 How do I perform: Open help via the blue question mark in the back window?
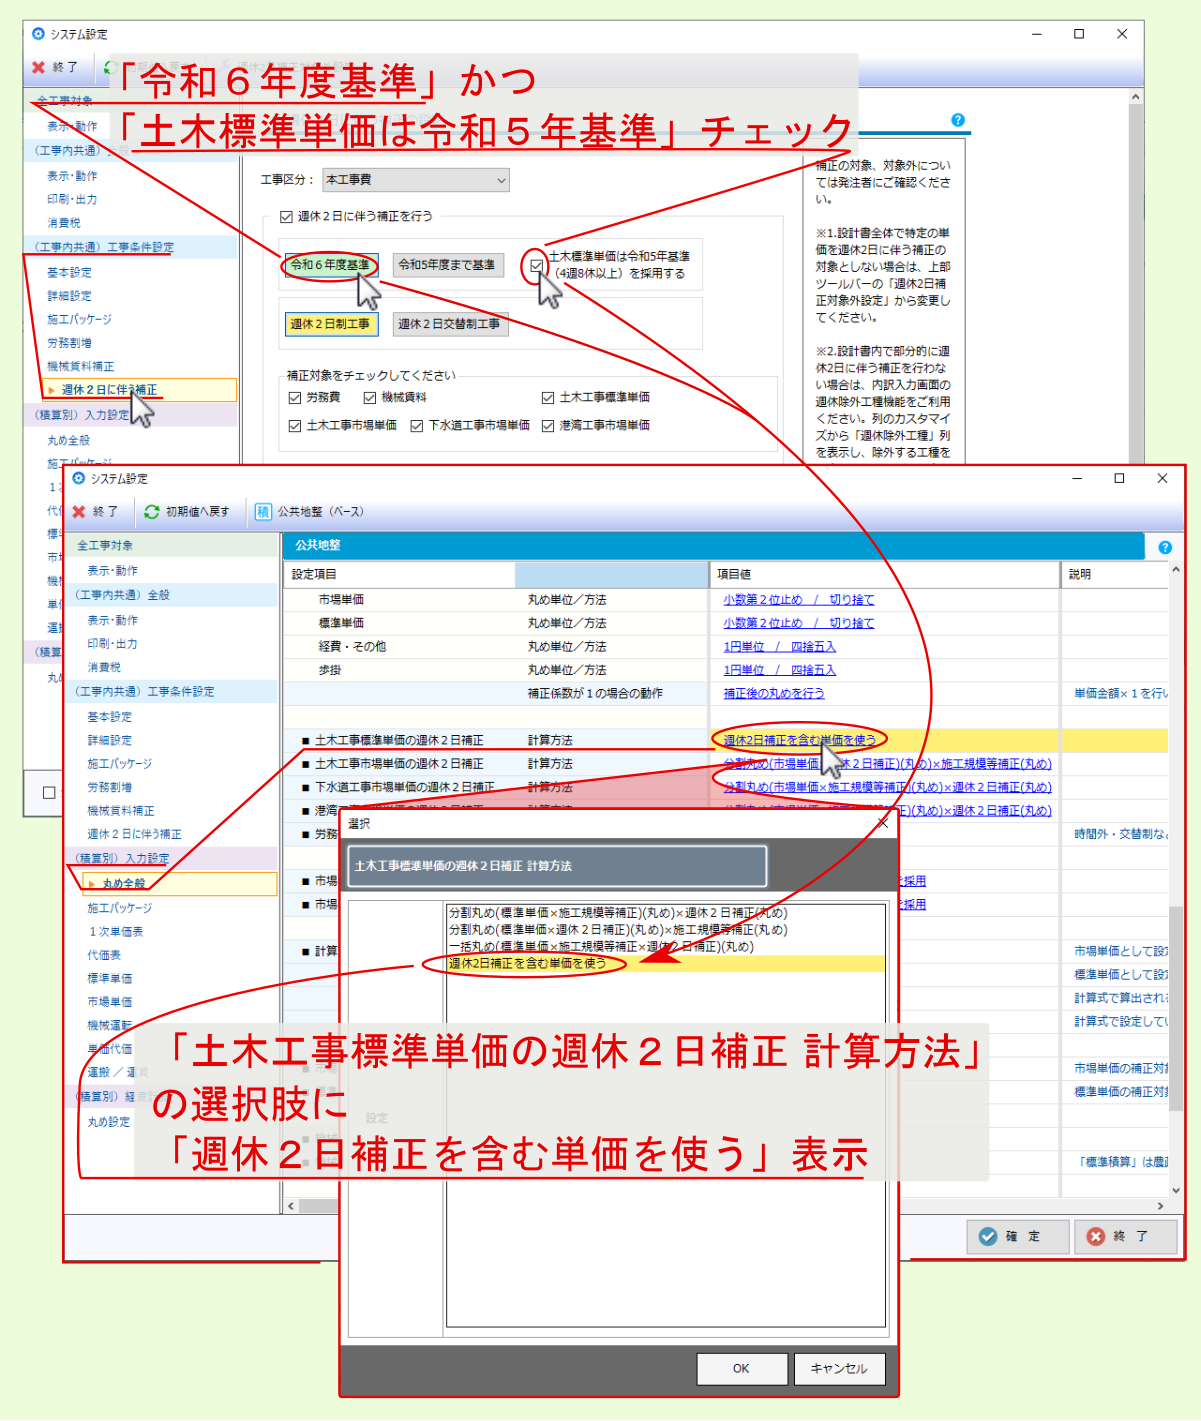pos(958,120)
